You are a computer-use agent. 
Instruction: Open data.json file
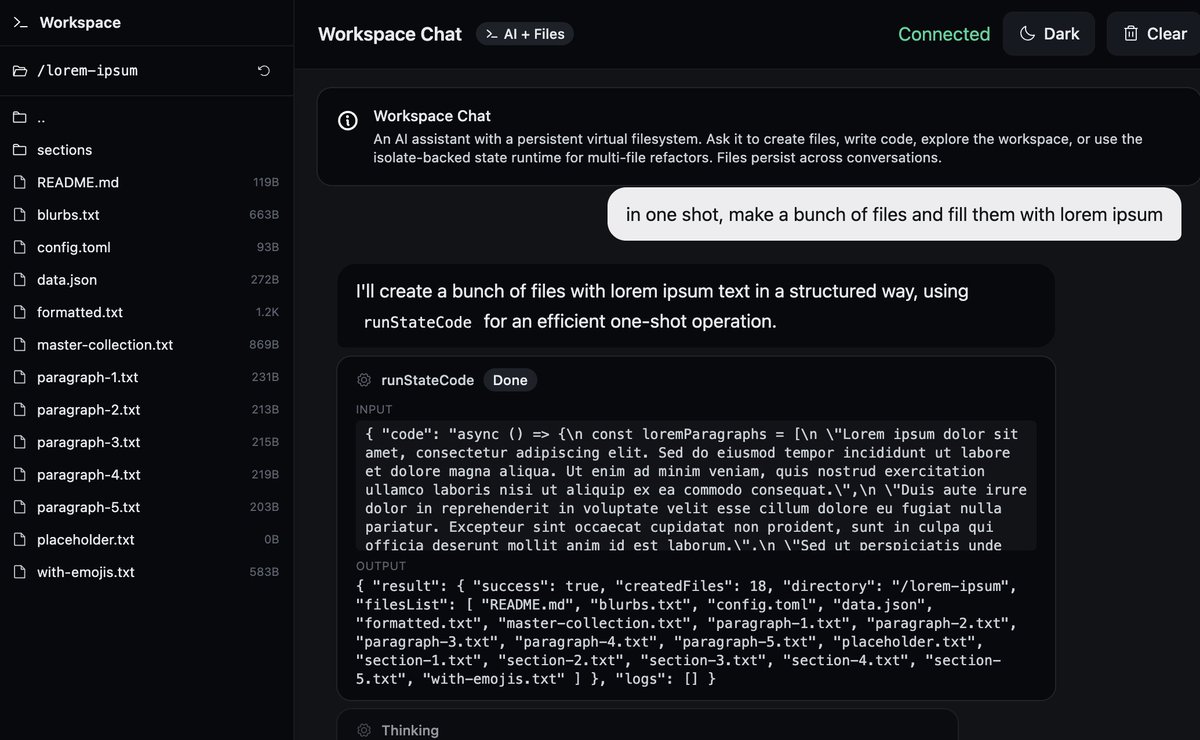pyautogui.click(x=146, y=280)
